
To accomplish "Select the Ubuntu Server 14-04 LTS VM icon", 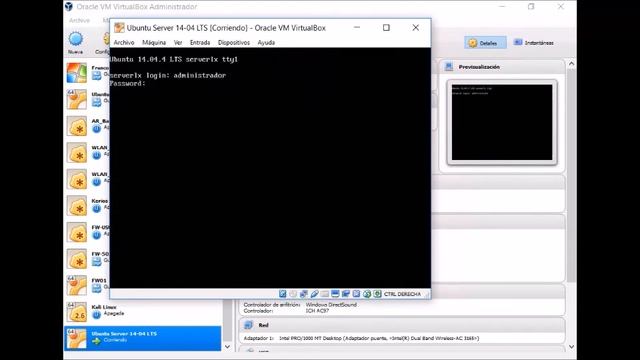I will tap(77, 339).
